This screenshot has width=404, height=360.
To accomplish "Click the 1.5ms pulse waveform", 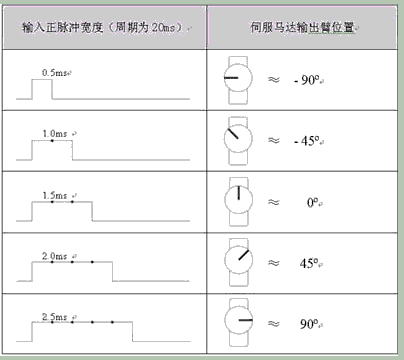I will 103,211.
